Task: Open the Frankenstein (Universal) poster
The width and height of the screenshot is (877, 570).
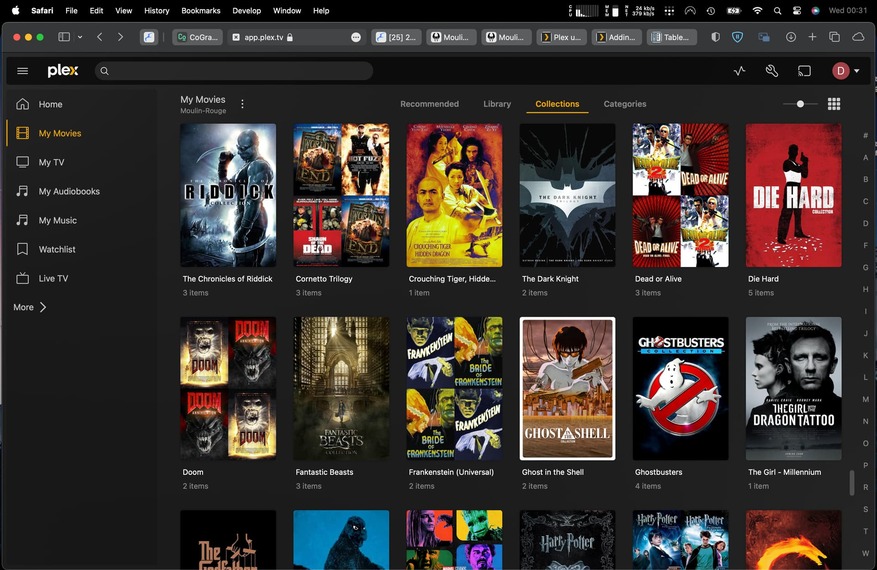Action: pos(454,389)
